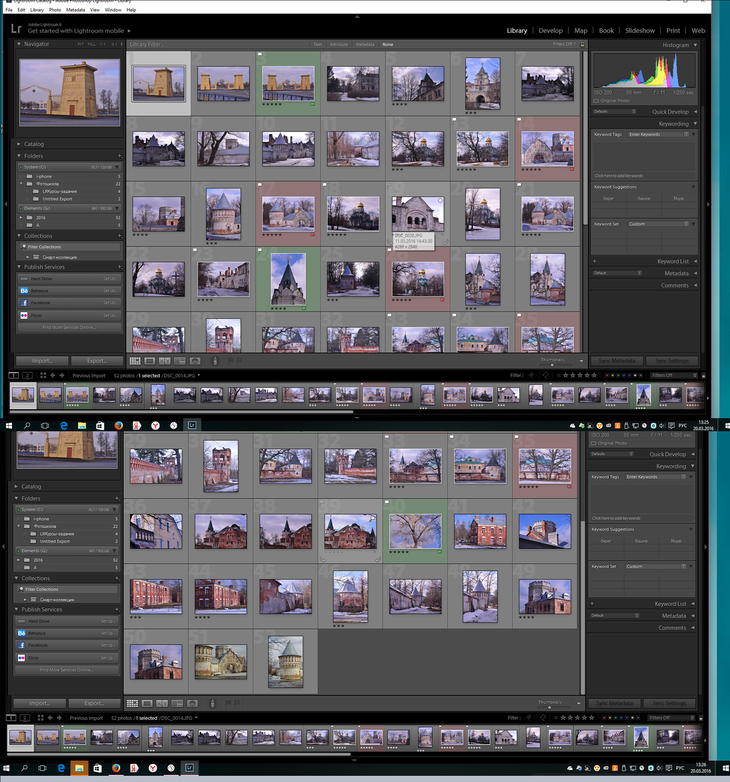Image resolution: width=730 pixels, height=782 pixels.
Task: Toggle flagged-photos filter in upper filmstrip filter bar
Action: (x=531, y=375)
